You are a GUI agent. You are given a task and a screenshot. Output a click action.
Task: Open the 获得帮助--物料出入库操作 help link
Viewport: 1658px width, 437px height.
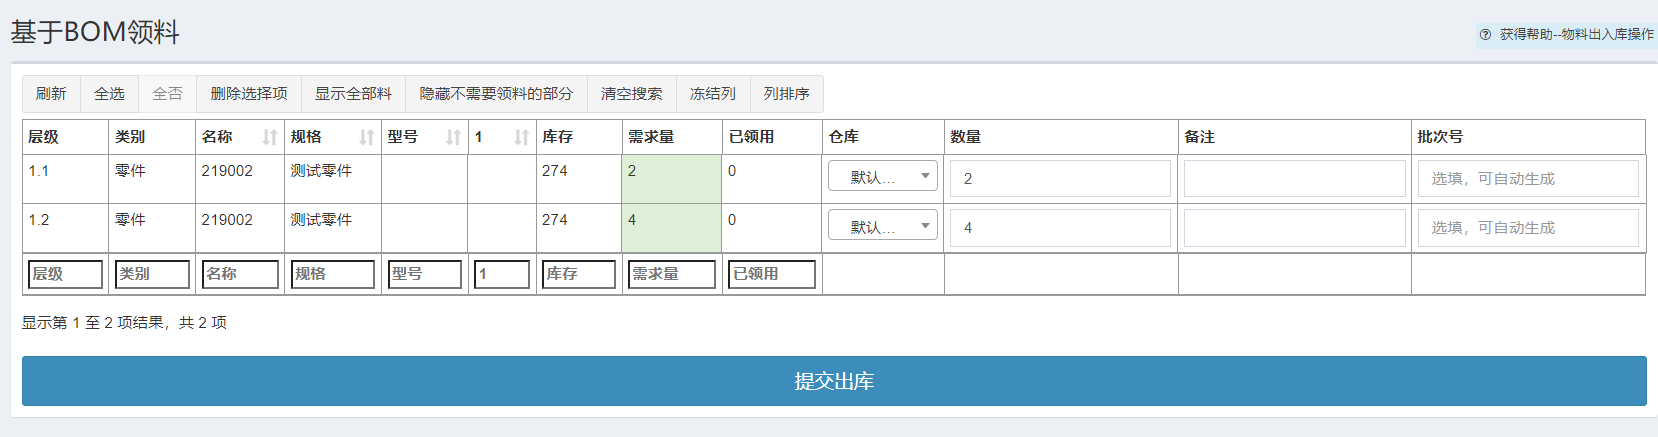1576,34
